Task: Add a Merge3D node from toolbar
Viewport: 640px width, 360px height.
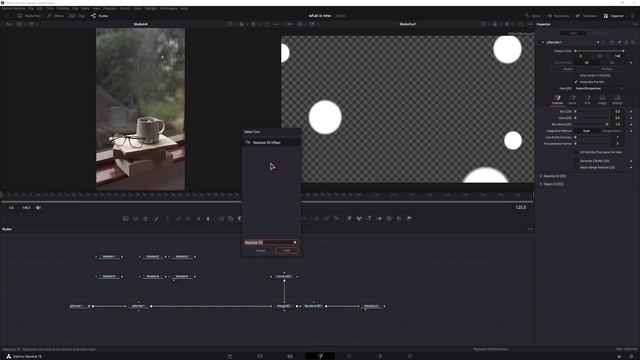Action: point(379,219)
